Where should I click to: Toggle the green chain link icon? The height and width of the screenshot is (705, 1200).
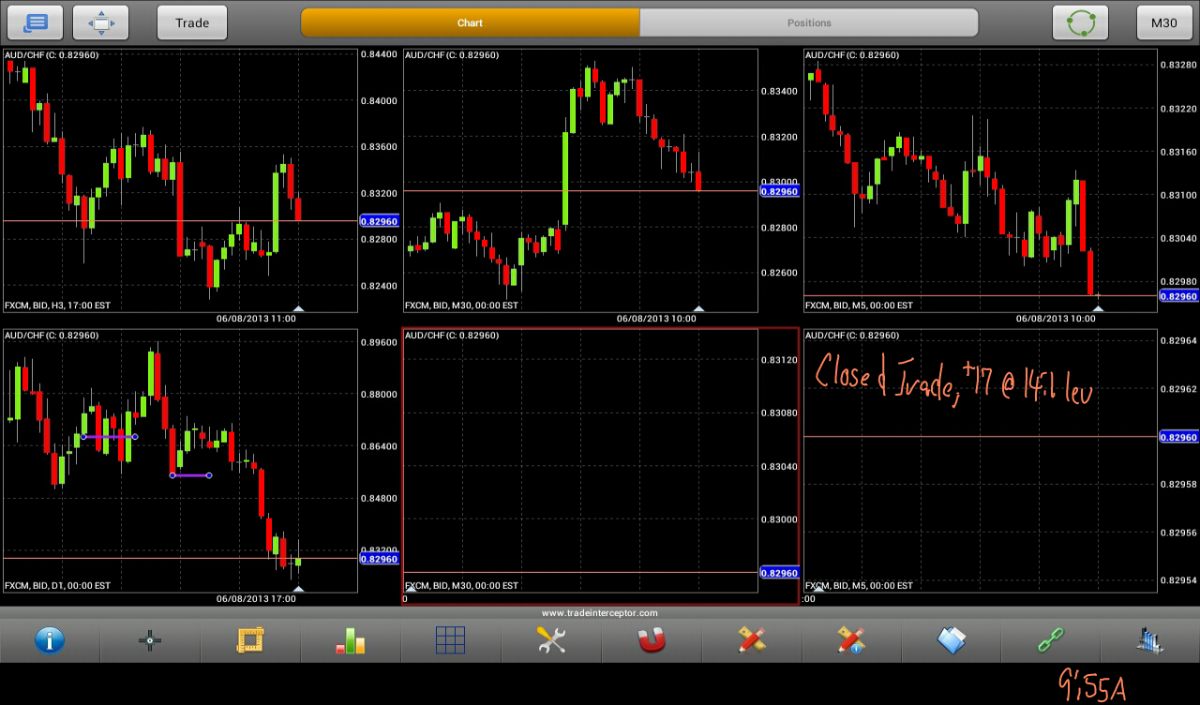point(1051,641)
